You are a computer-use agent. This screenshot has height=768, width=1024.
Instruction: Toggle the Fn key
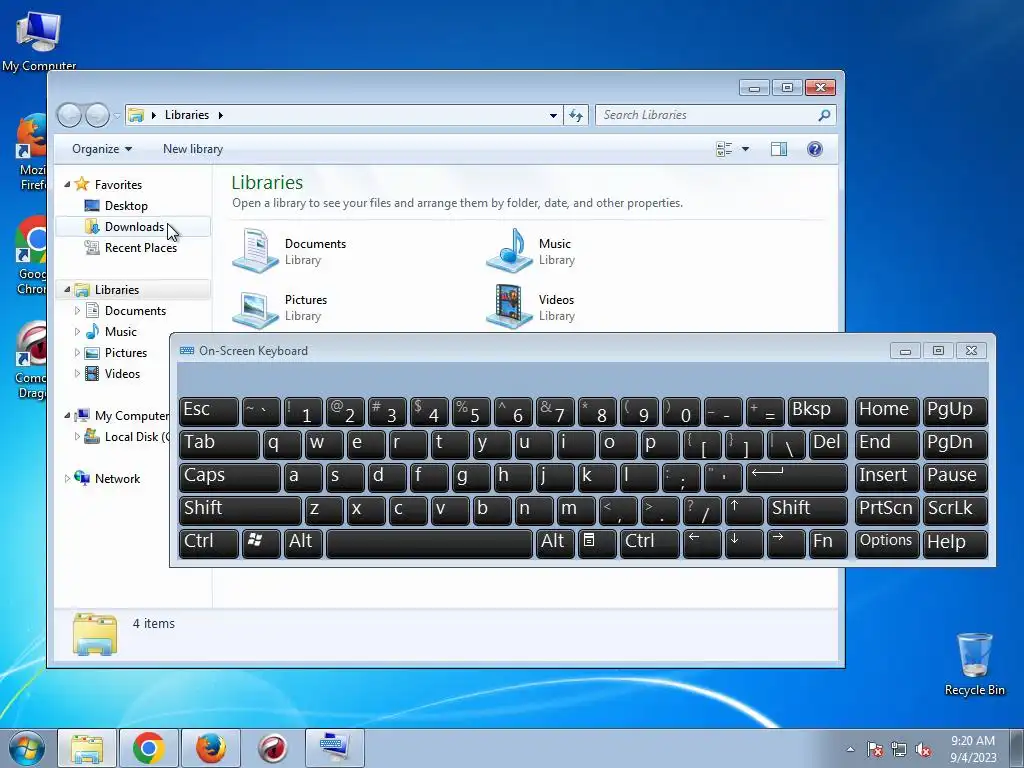click(828, 543)
